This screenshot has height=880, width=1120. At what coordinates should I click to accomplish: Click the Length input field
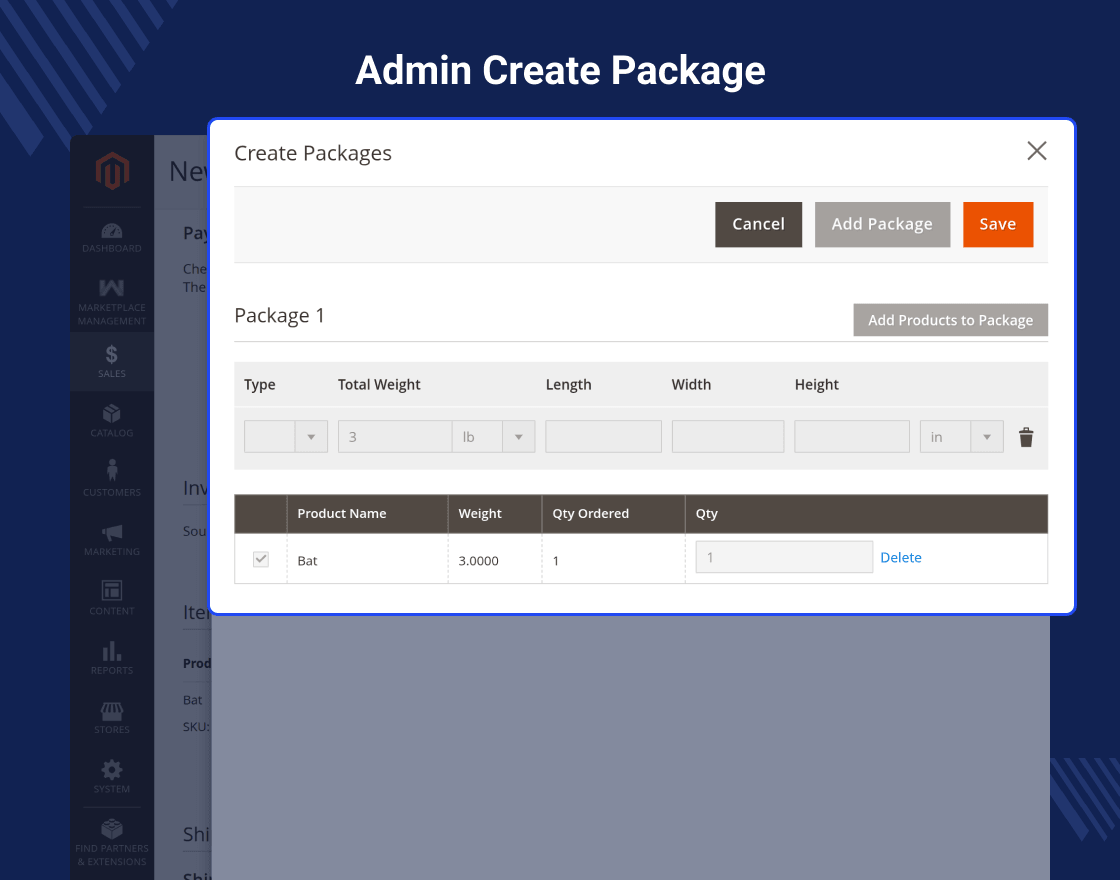coord(604,436)
